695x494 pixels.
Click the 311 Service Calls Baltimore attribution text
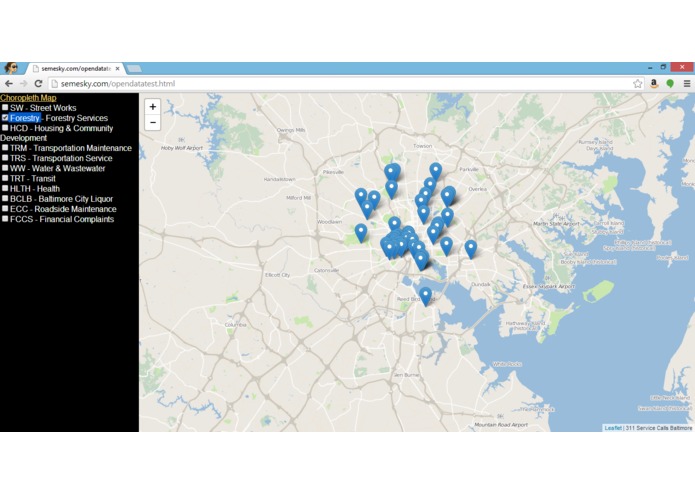point(659,428)
